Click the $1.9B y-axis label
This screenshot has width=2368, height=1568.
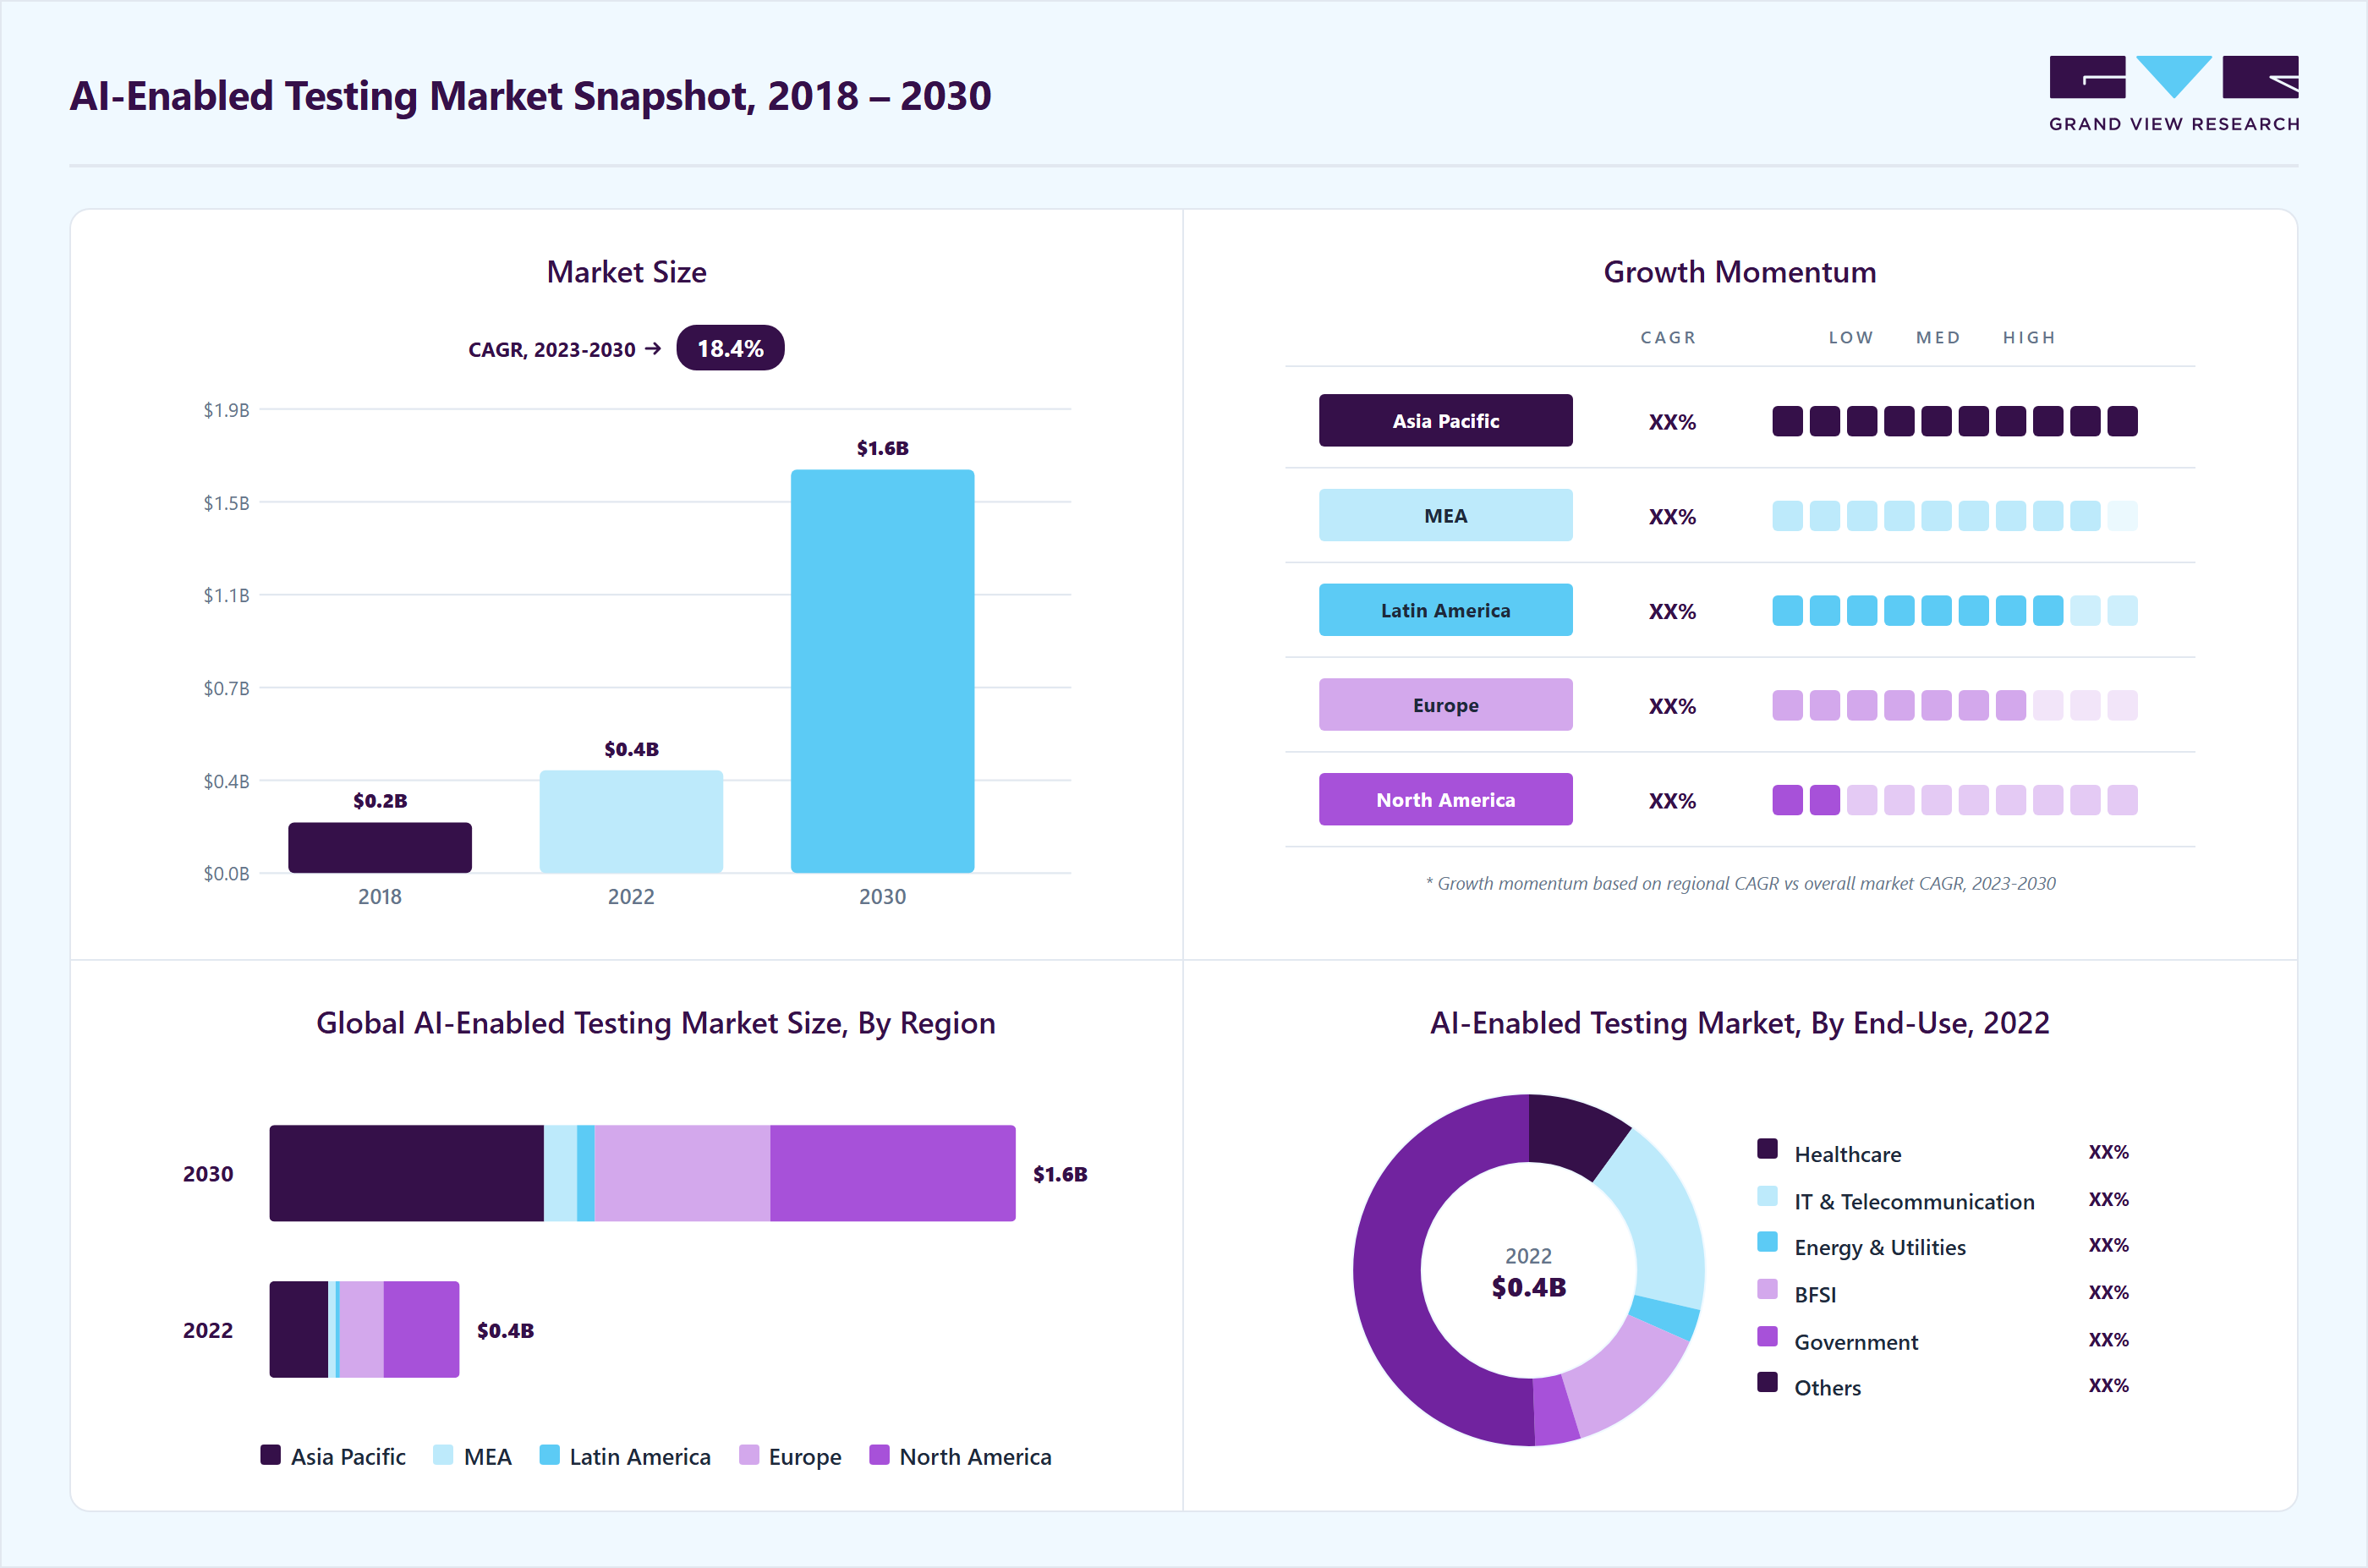pos(227,410)
